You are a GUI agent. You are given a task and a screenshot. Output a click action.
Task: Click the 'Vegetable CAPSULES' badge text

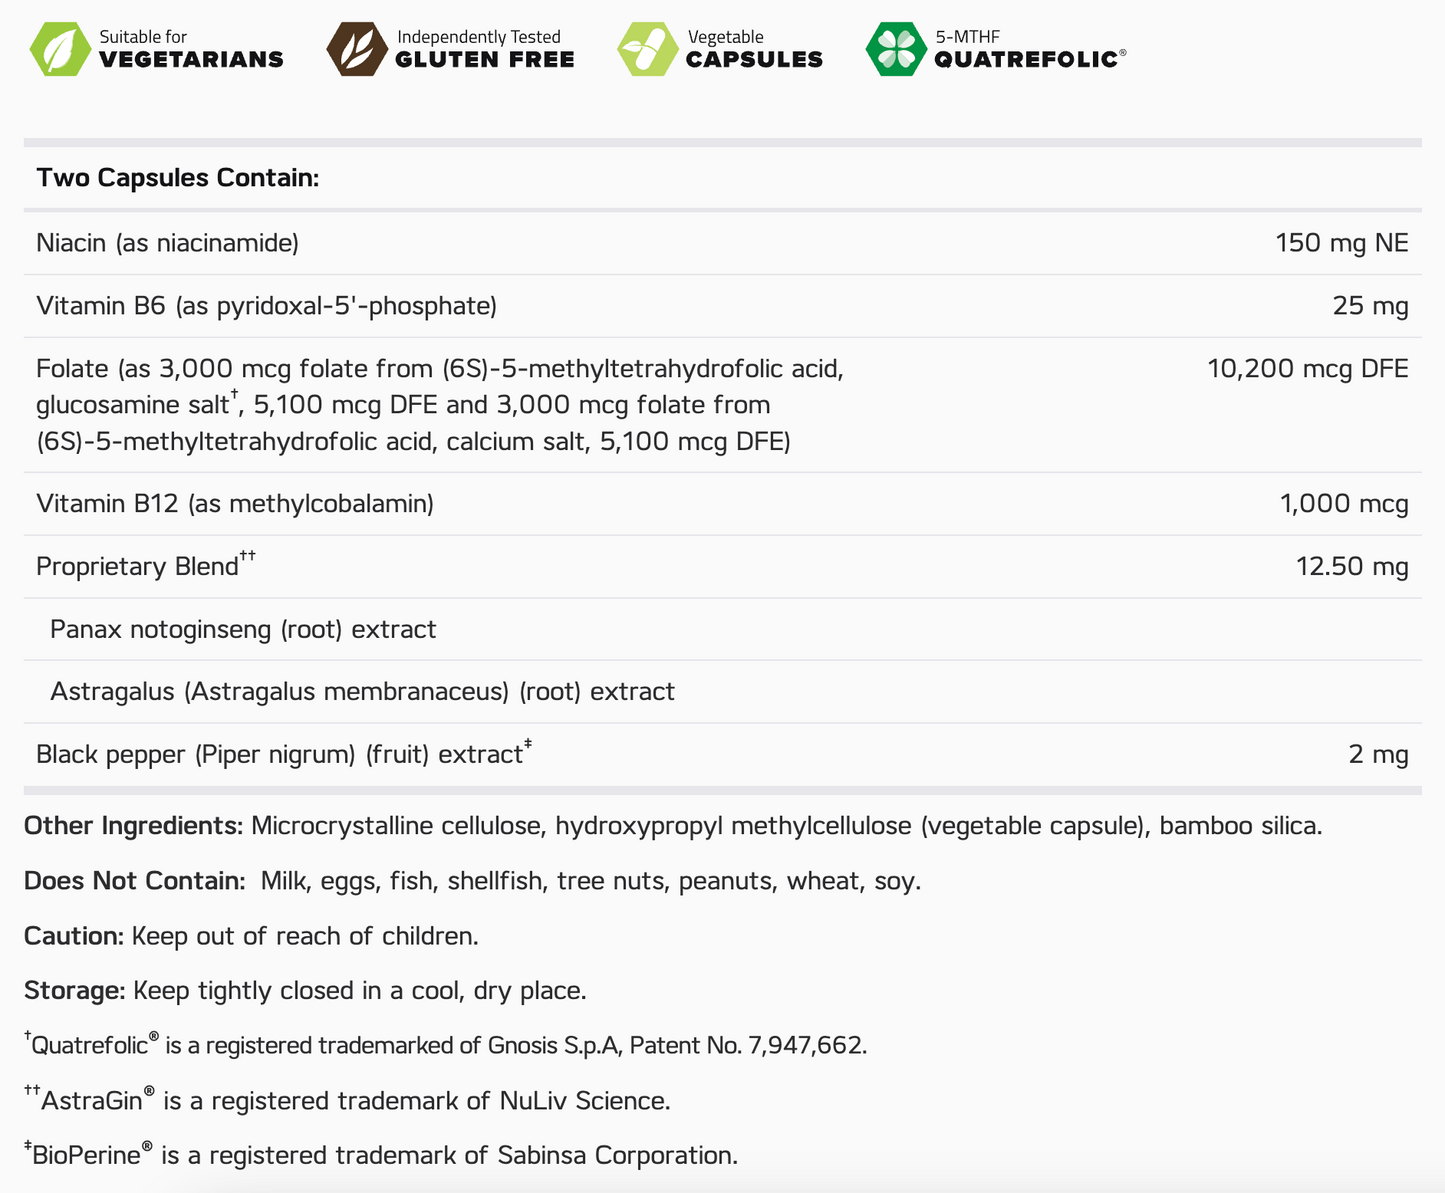coord(754,50)
